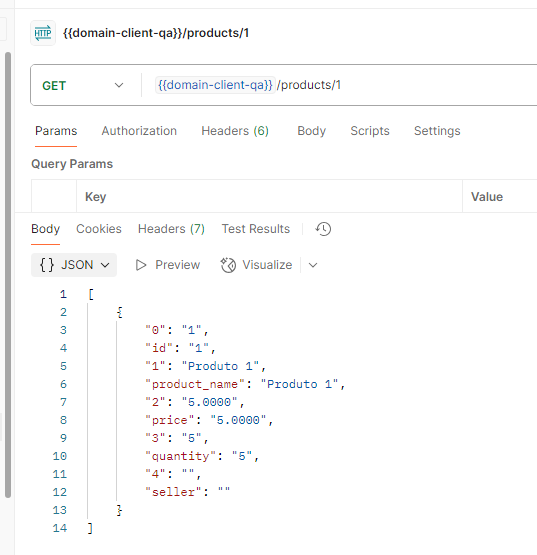Switch to the Authorization tab
The width and height of the screenshot is (537, 555).
click(139, 131)
